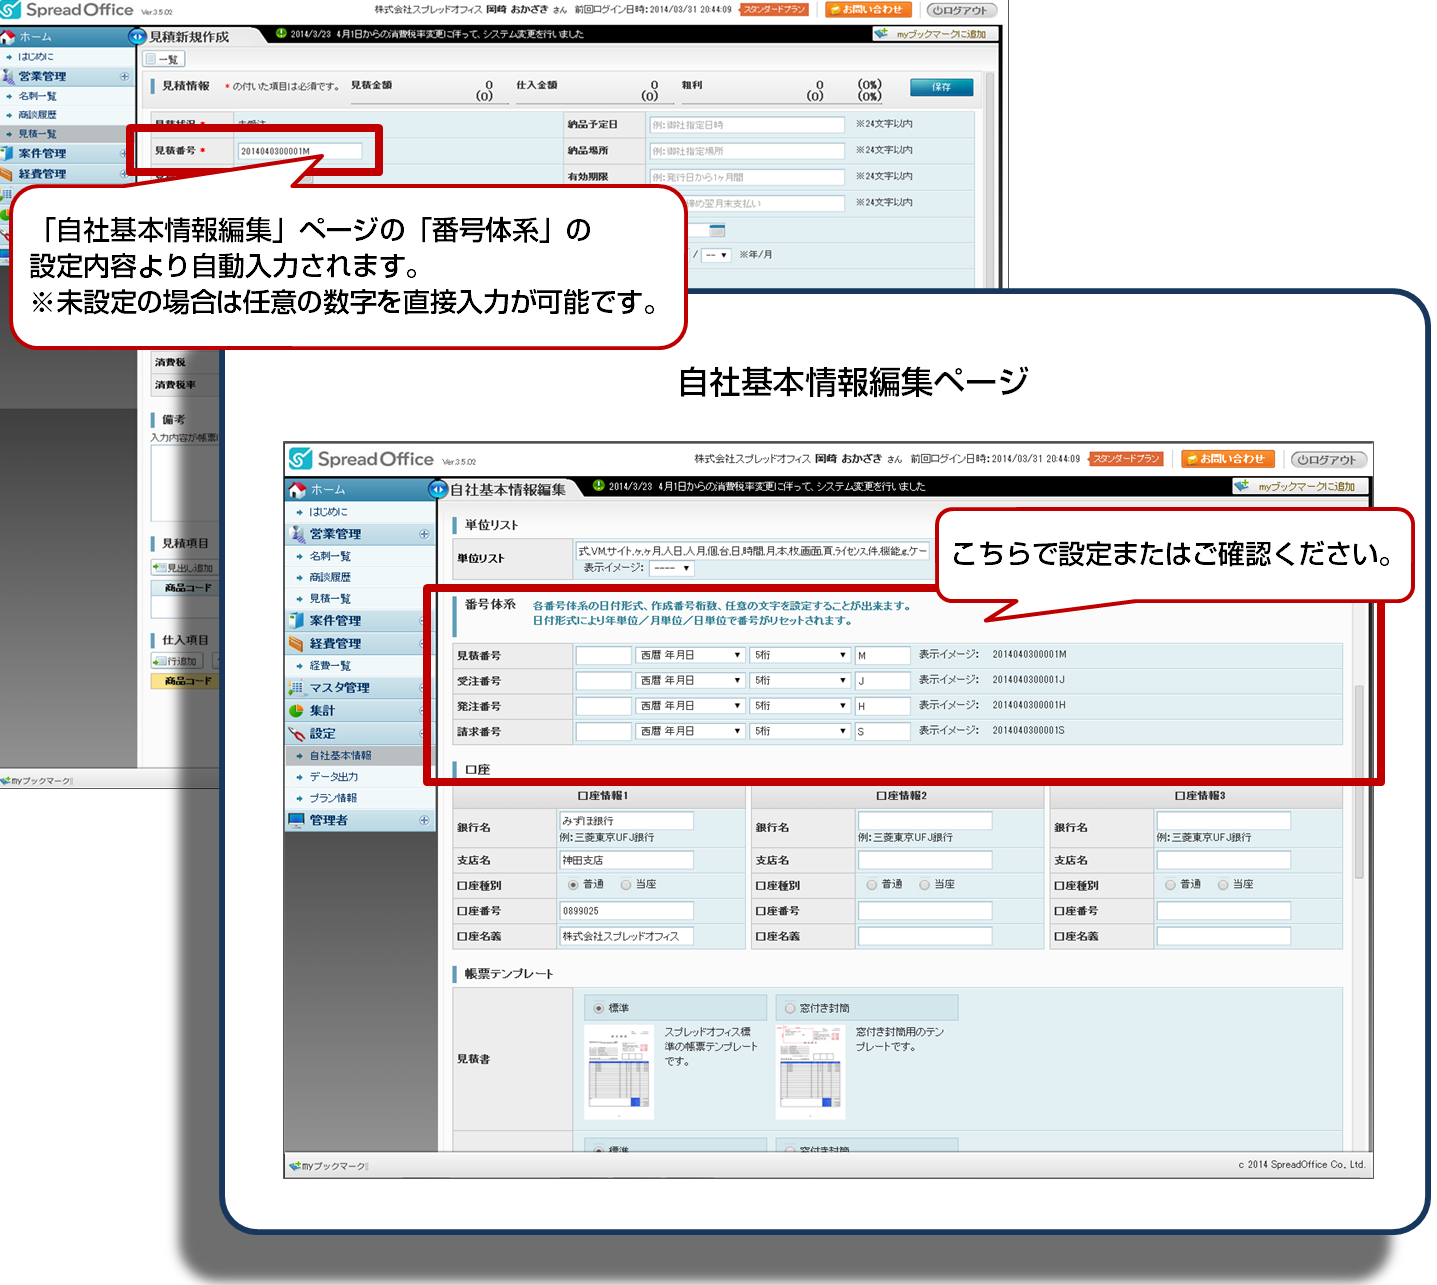
Task: Select 普通 radio in 口座情報1
Action: pyautogui.click(x=573, y=885)
